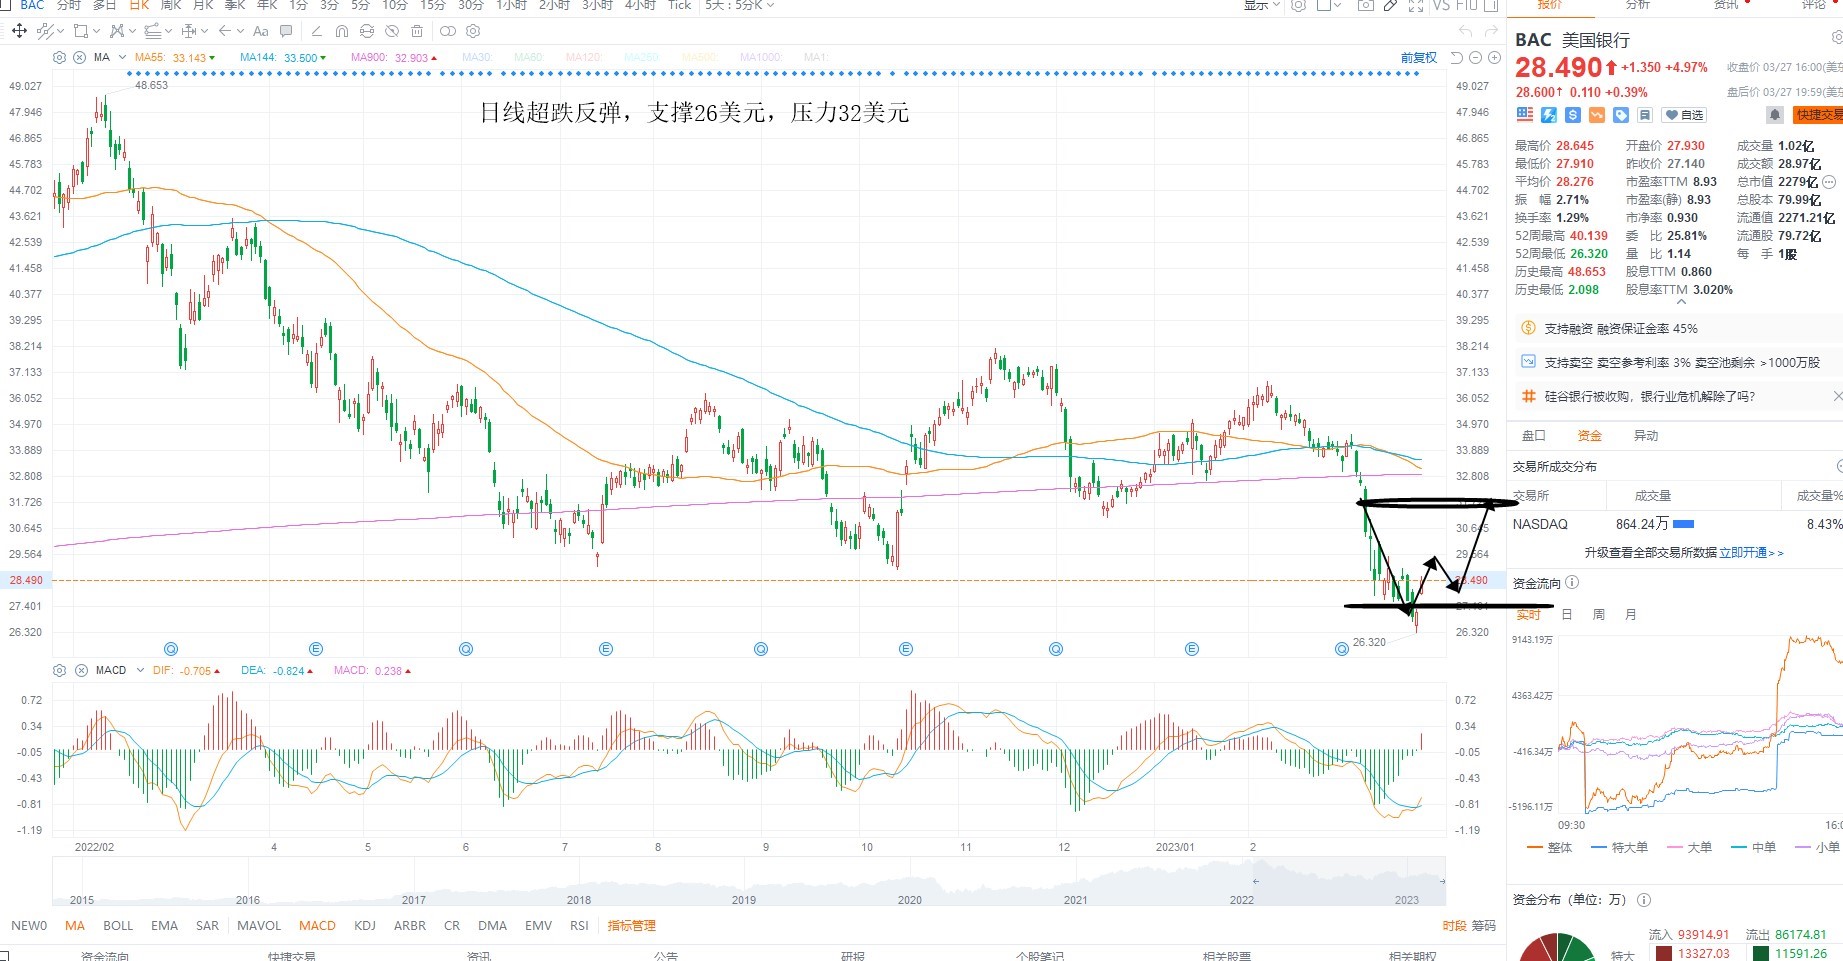The height and width of the screenshot is (961, 1843).
Task: Click the US flag market icon
Action: click(x=1525, y=115)
